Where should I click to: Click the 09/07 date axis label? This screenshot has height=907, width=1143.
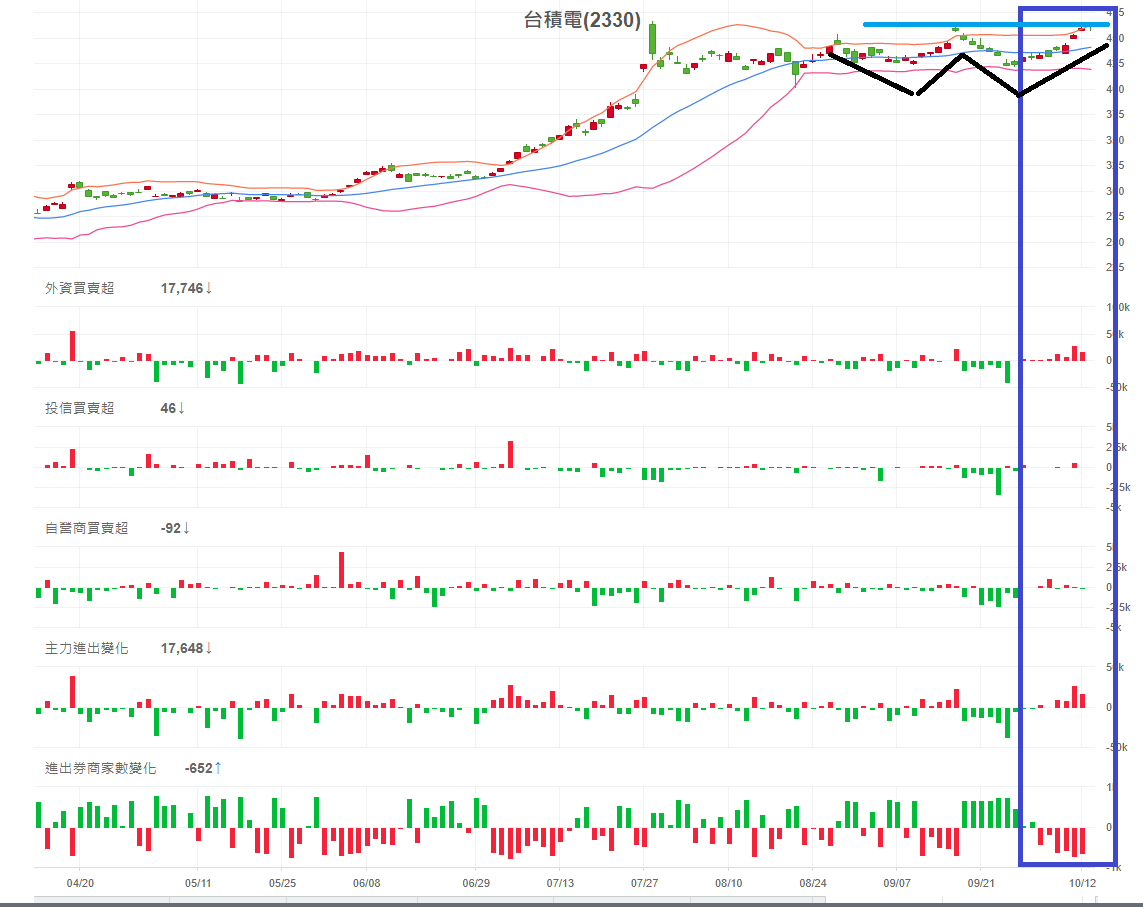897,883
